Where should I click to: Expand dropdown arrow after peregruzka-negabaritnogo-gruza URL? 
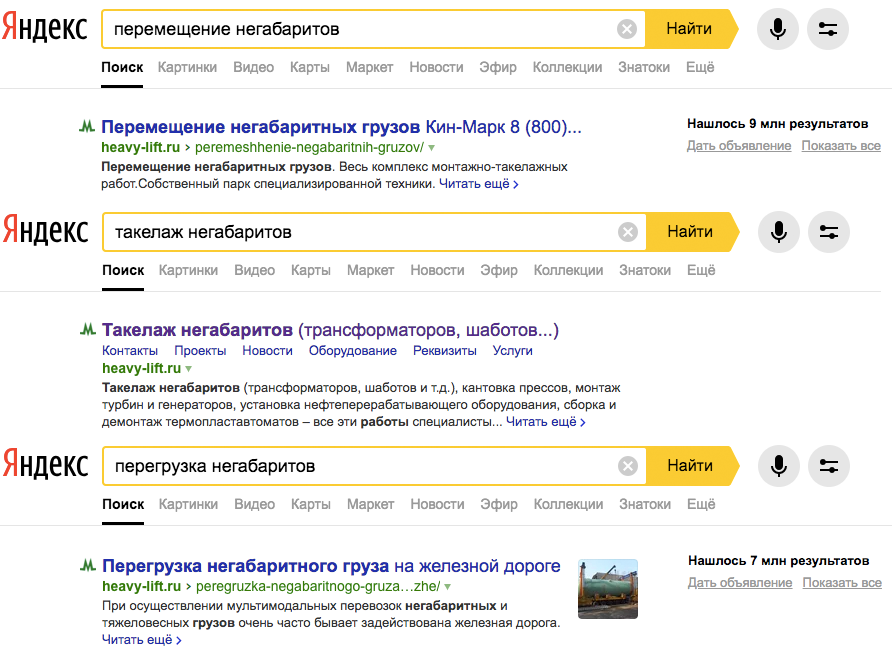tap(448, 586)
